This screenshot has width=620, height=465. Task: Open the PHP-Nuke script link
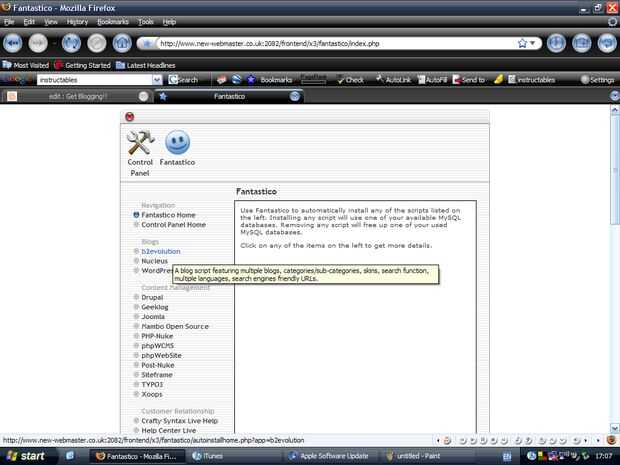(x=157, y=336)
